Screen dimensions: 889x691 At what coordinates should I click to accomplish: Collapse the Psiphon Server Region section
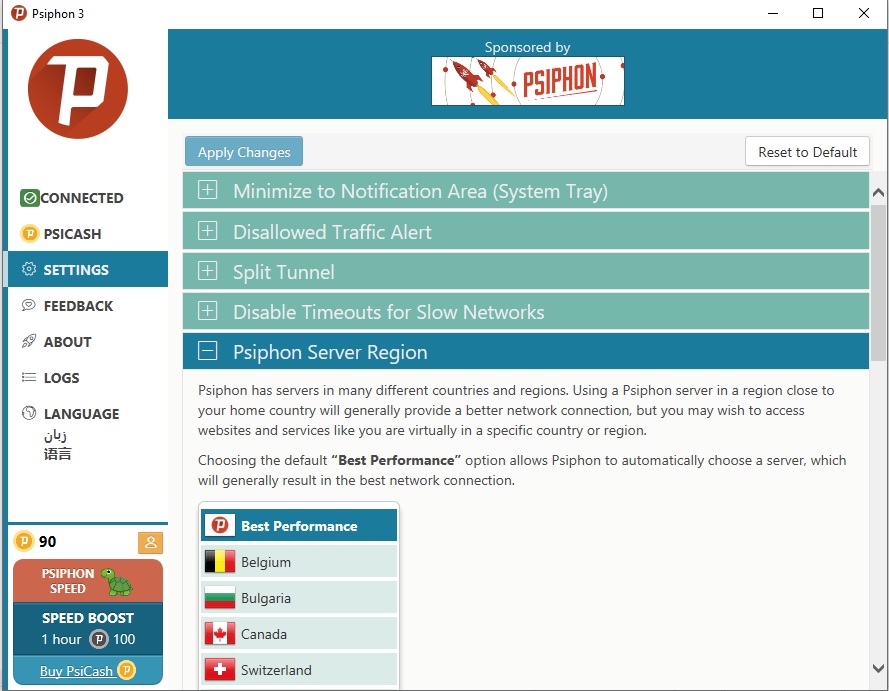[526, 351]
